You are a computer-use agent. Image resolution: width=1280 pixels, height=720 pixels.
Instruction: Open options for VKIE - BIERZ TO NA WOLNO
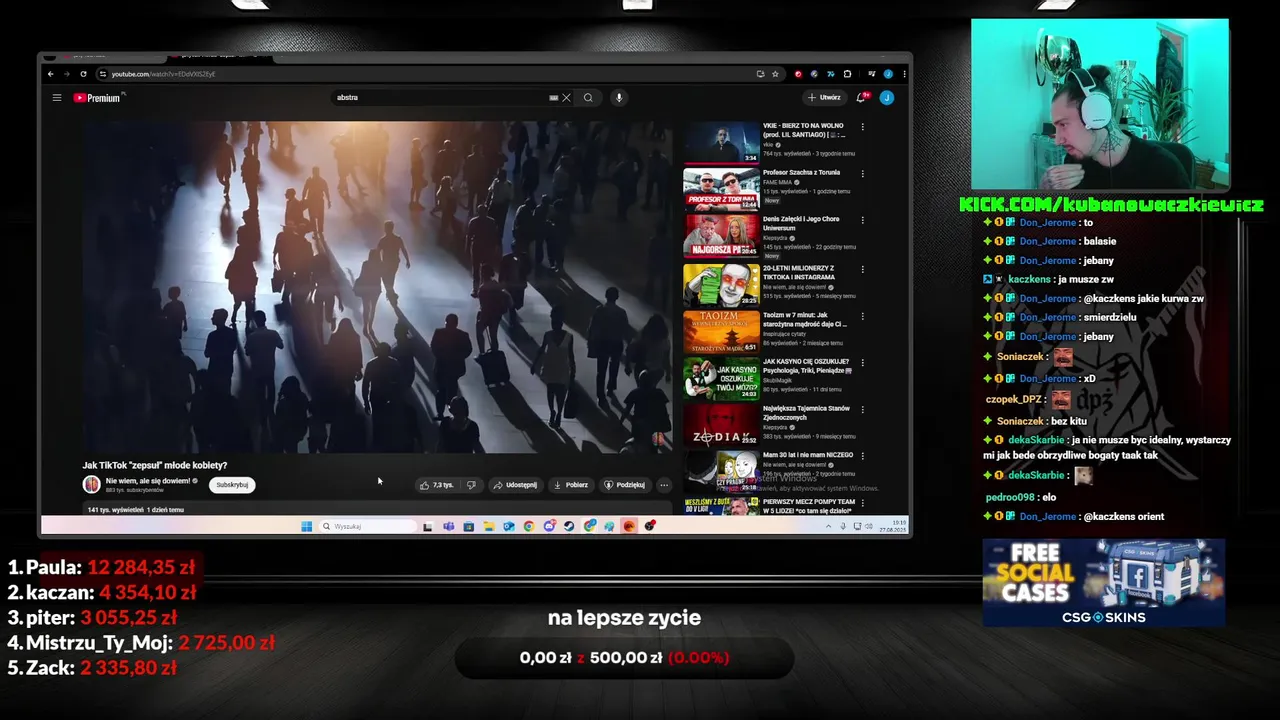862,127
